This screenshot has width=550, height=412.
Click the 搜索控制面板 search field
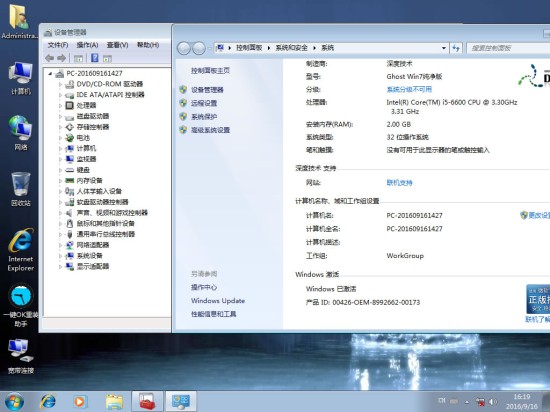pos(509,48)
